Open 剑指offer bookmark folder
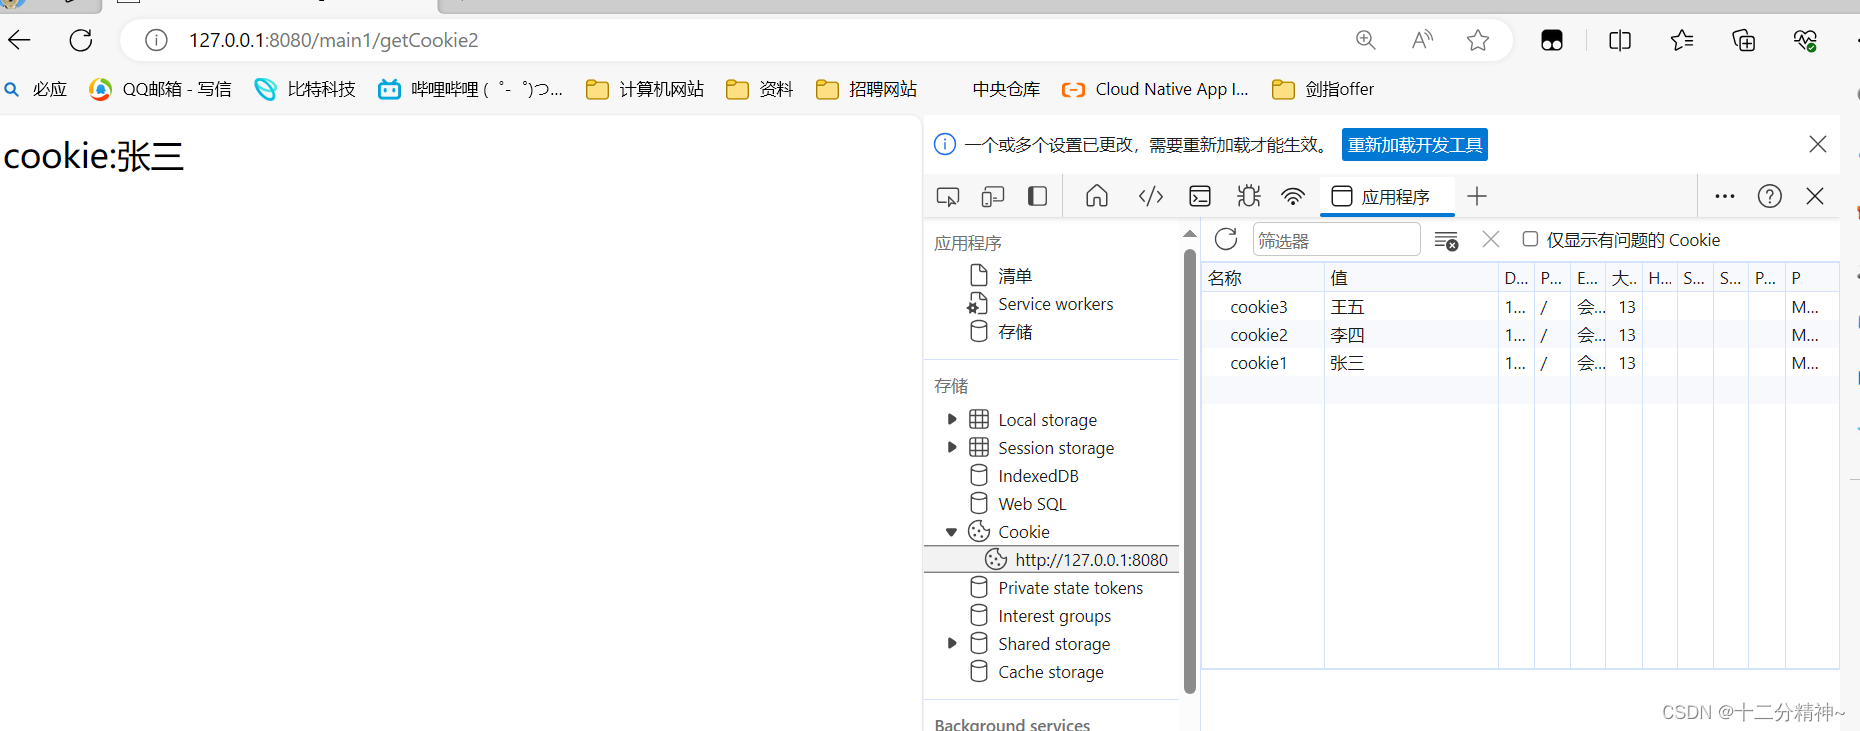The width and height of the screenshot is (1860, 731). [1323, 89]
